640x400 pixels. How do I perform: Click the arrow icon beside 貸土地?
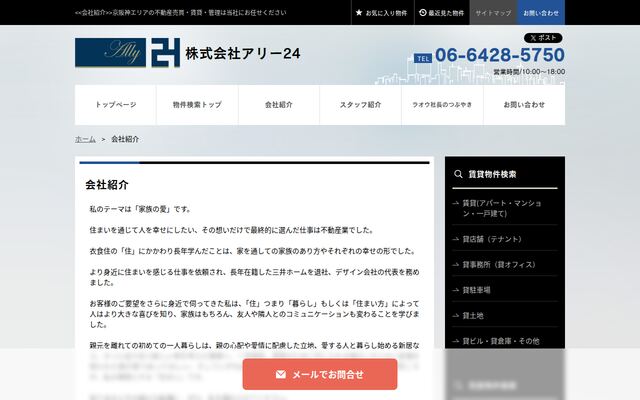pos(456,316)
